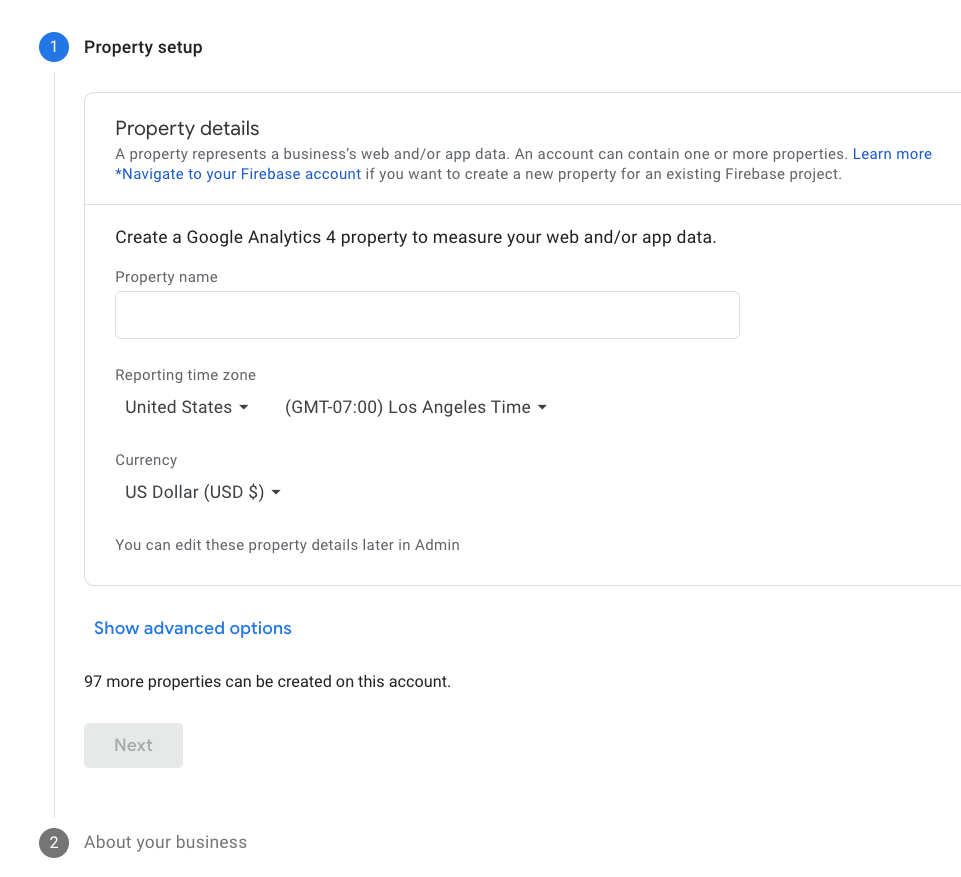The width and height of the screenshot is (961, 877).
Task: Open the About your business step label
Action: point(165,842)
